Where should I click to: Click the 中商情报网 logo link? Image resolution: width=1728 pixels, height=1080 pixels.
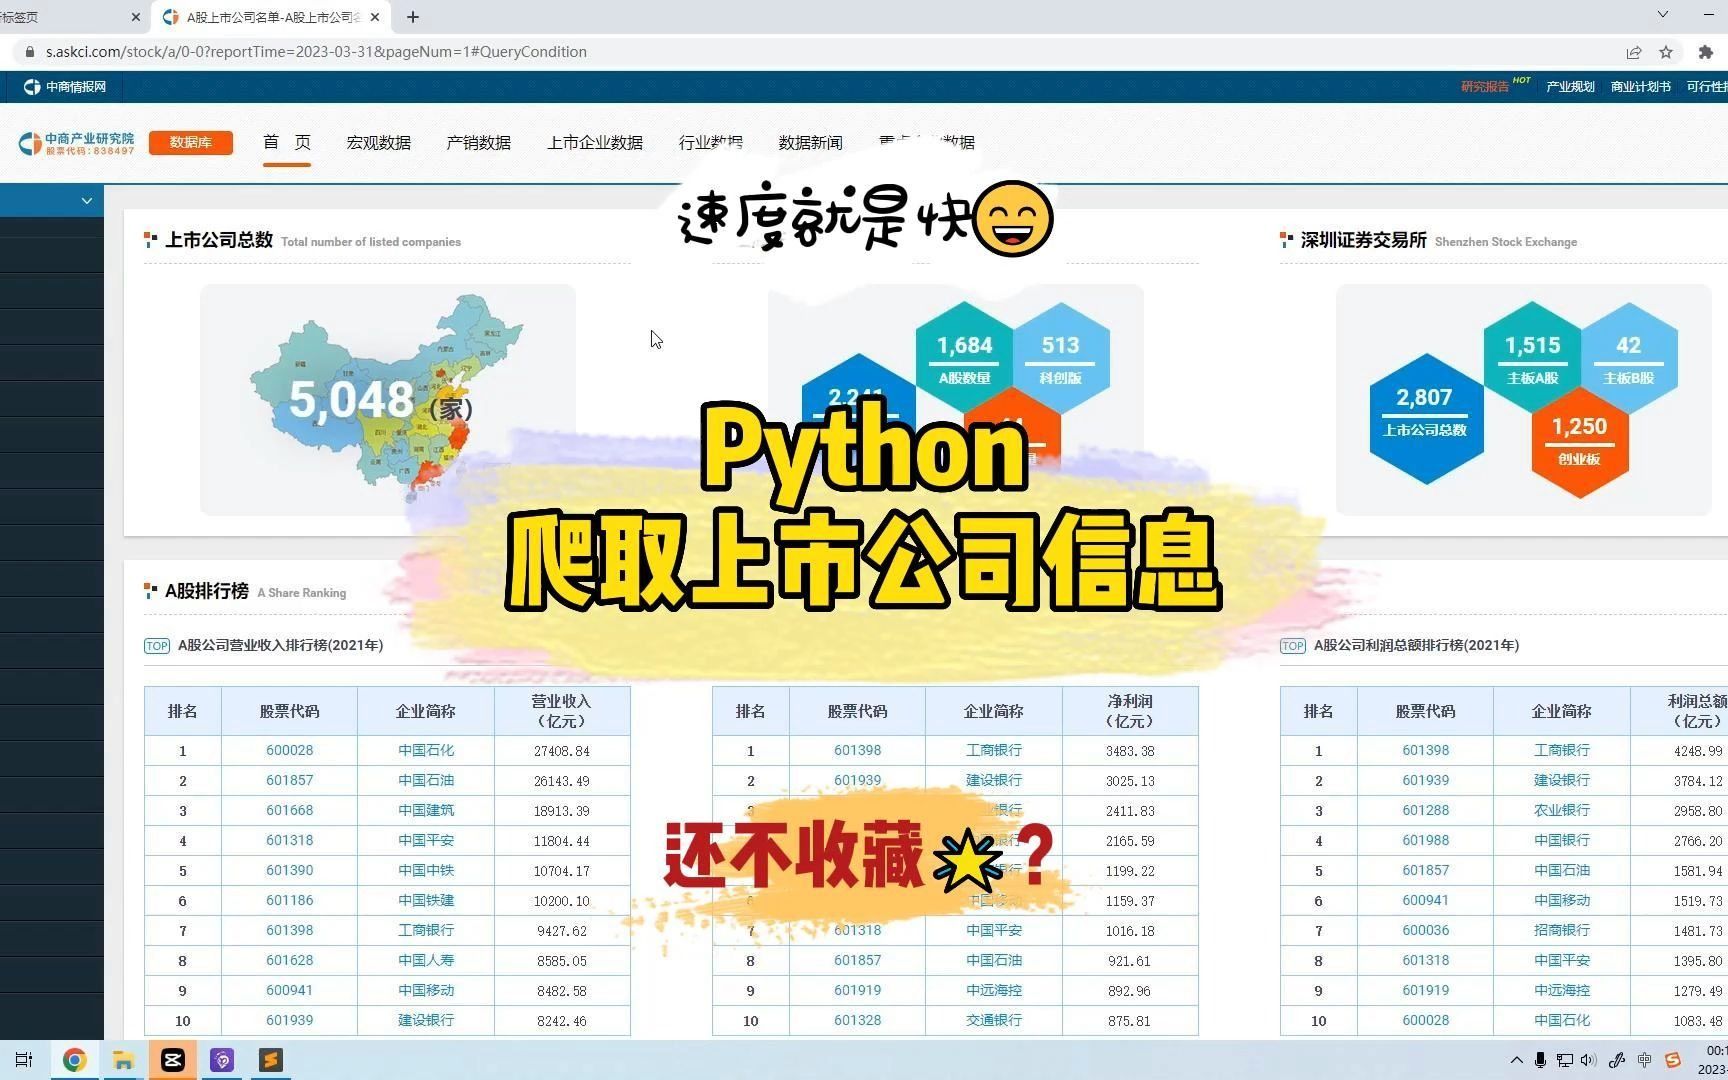tap(65, 87)
